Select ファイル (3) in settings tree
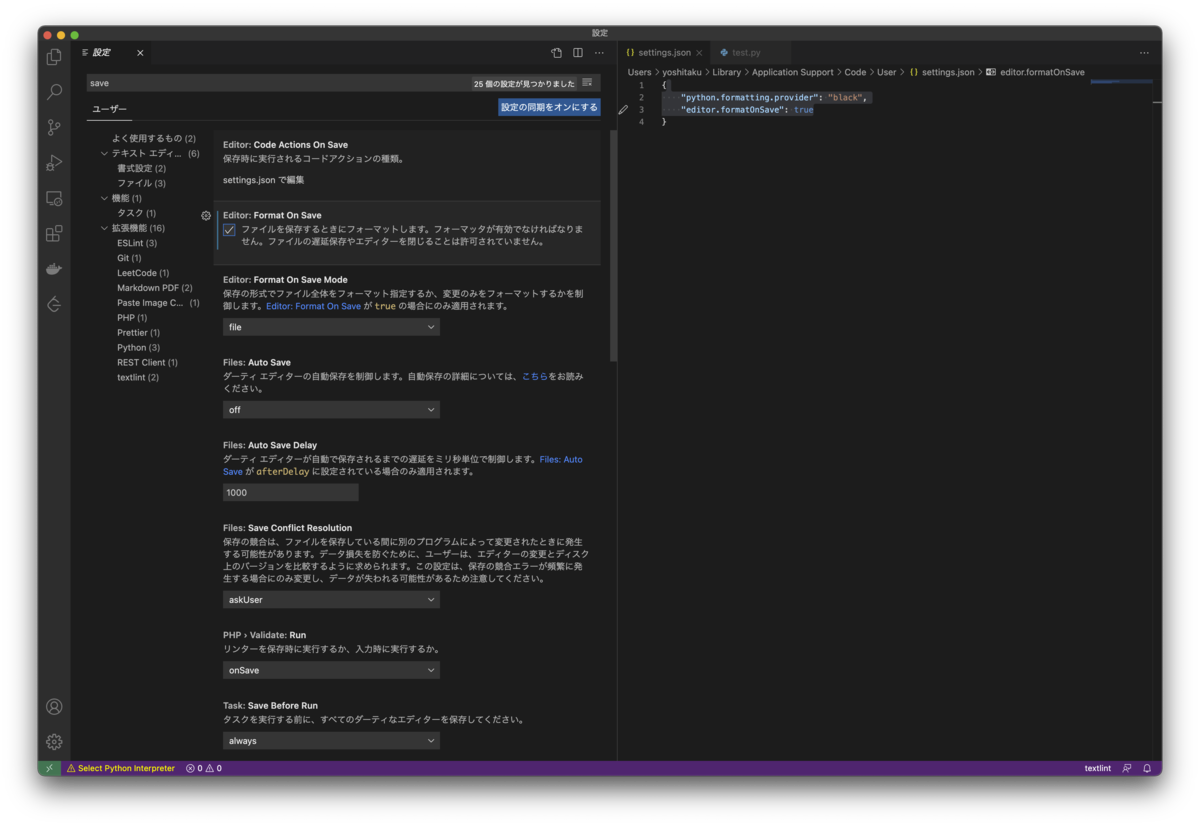1200x826 pixels. [141, 183]
